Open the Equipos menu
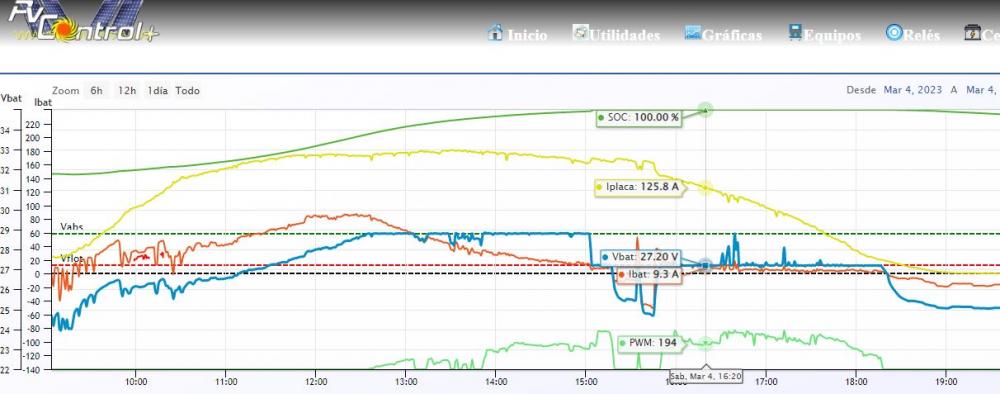This screenshot has height=394, width=1000. tap(832, 35)
